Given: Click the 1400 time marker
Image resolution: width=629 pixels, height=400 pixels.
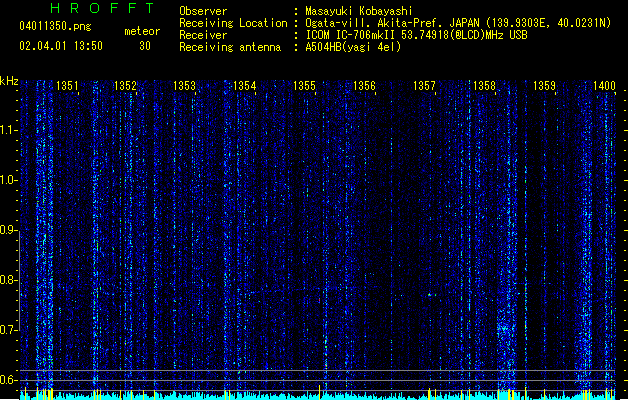Looking at the screenshot, I should click(604, 86).
